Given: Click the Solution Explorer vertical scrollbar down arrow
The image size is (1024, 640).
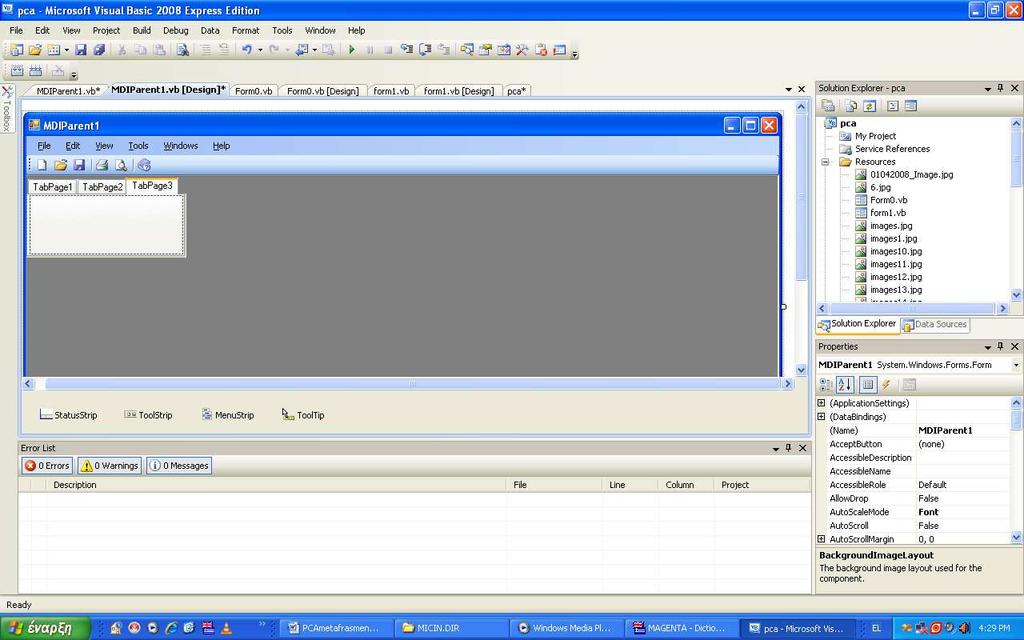Looking at the screenshot, I should 1016,295.
